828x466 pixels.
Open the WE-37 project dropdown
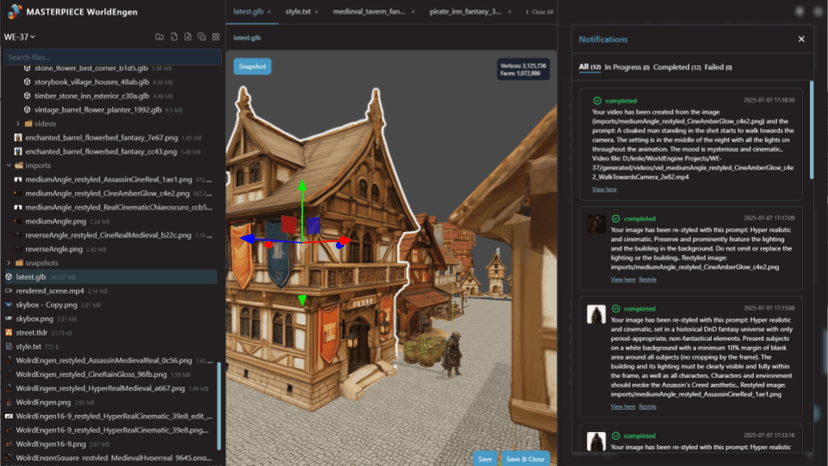pyautogui.click(x=20, y=37)
